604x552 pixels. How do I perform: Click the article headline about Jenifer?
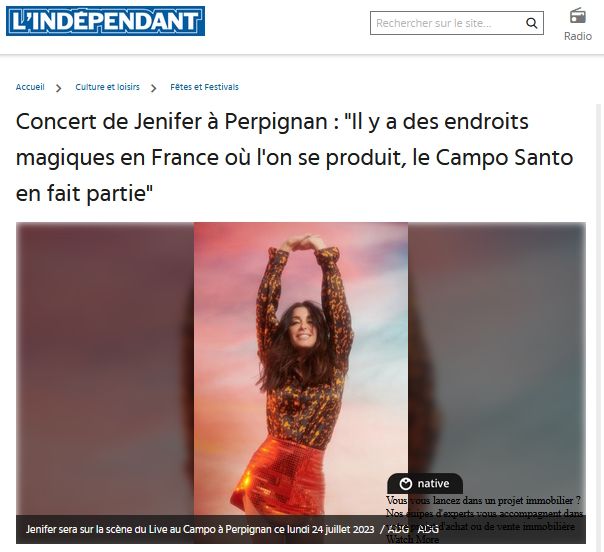click(x=294, y=157)
